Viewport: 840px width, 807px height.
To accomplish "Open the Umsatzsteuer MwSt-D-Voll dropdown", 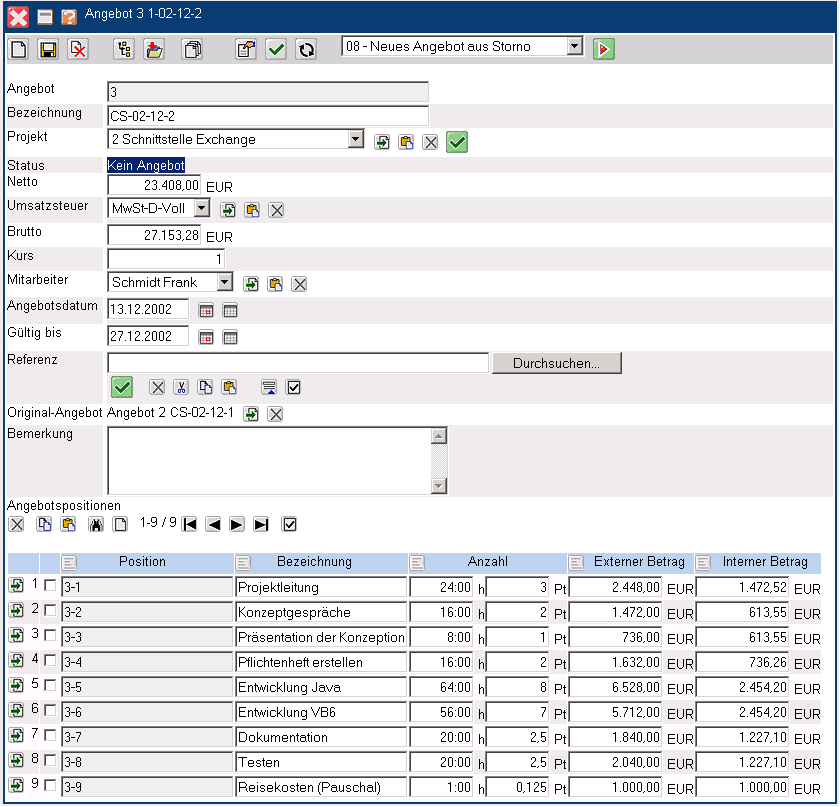I will 201,208.
